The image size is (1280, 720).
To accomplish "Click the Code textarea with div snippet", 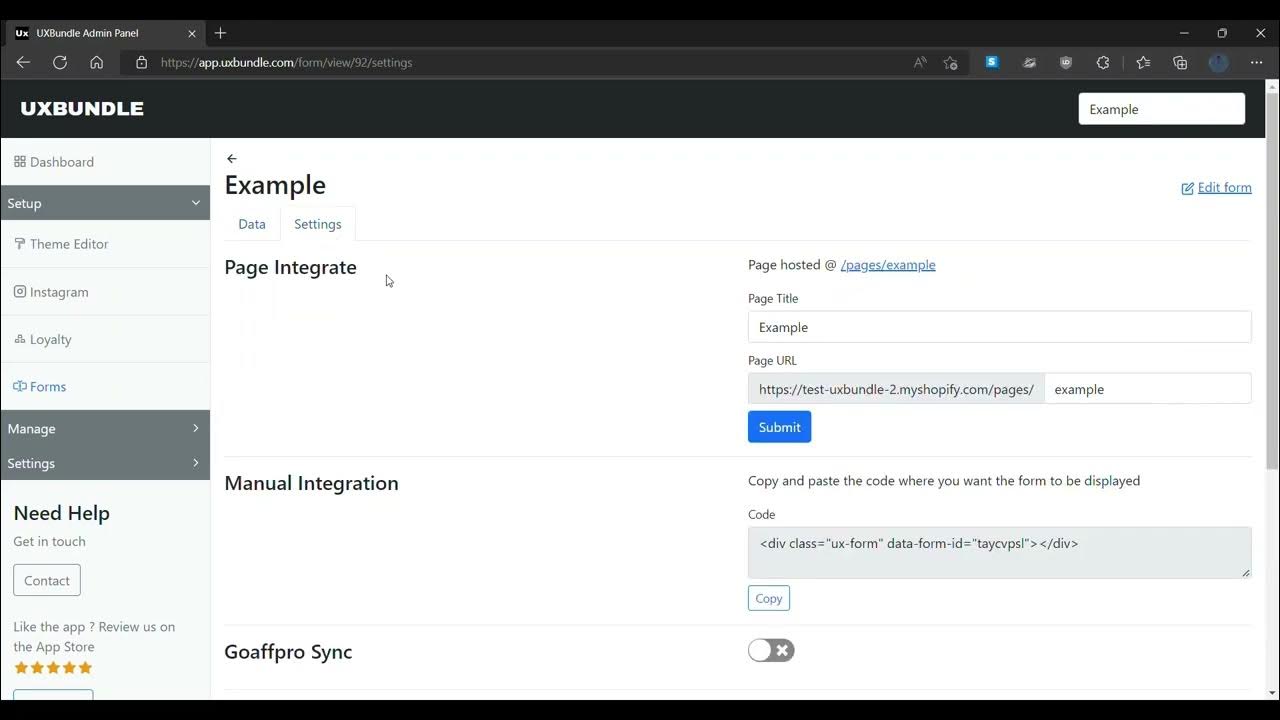I will coord(1000,553).
